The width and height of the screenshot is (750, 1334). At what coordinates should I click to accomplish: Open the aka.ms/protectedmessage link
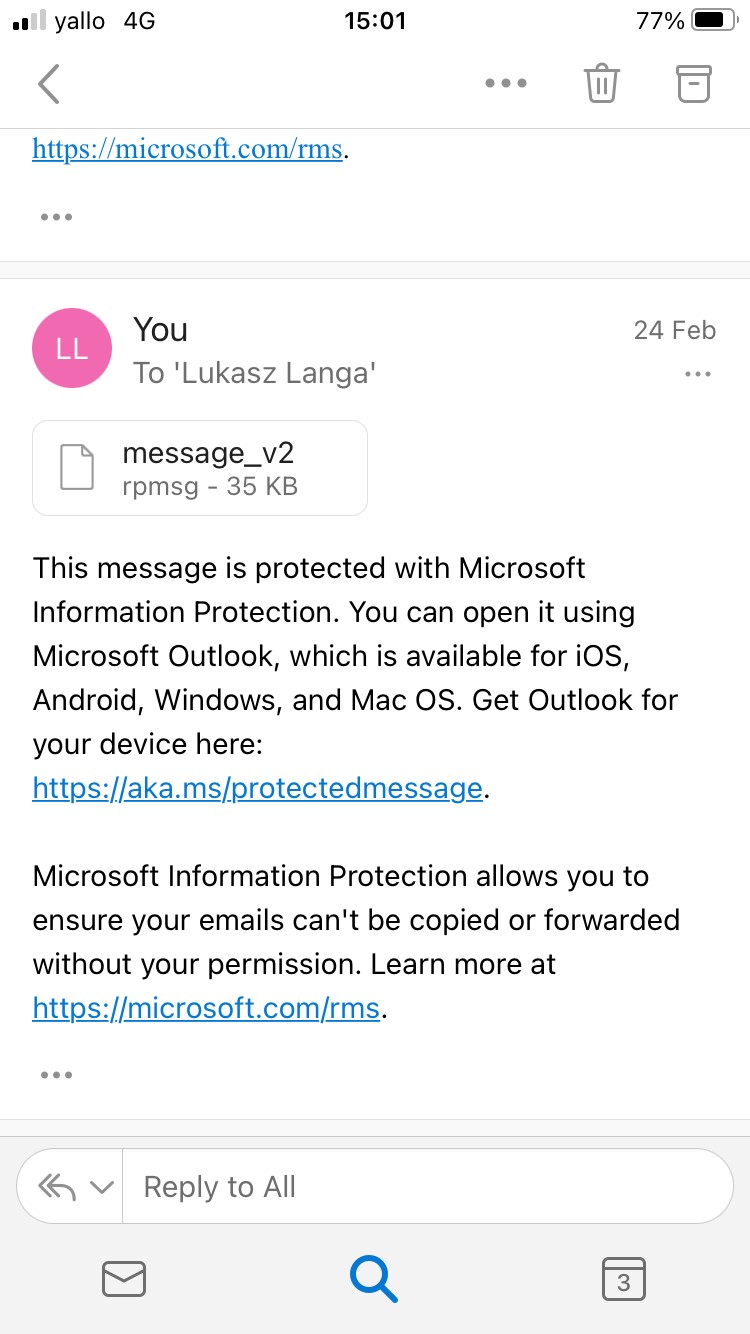258,788
